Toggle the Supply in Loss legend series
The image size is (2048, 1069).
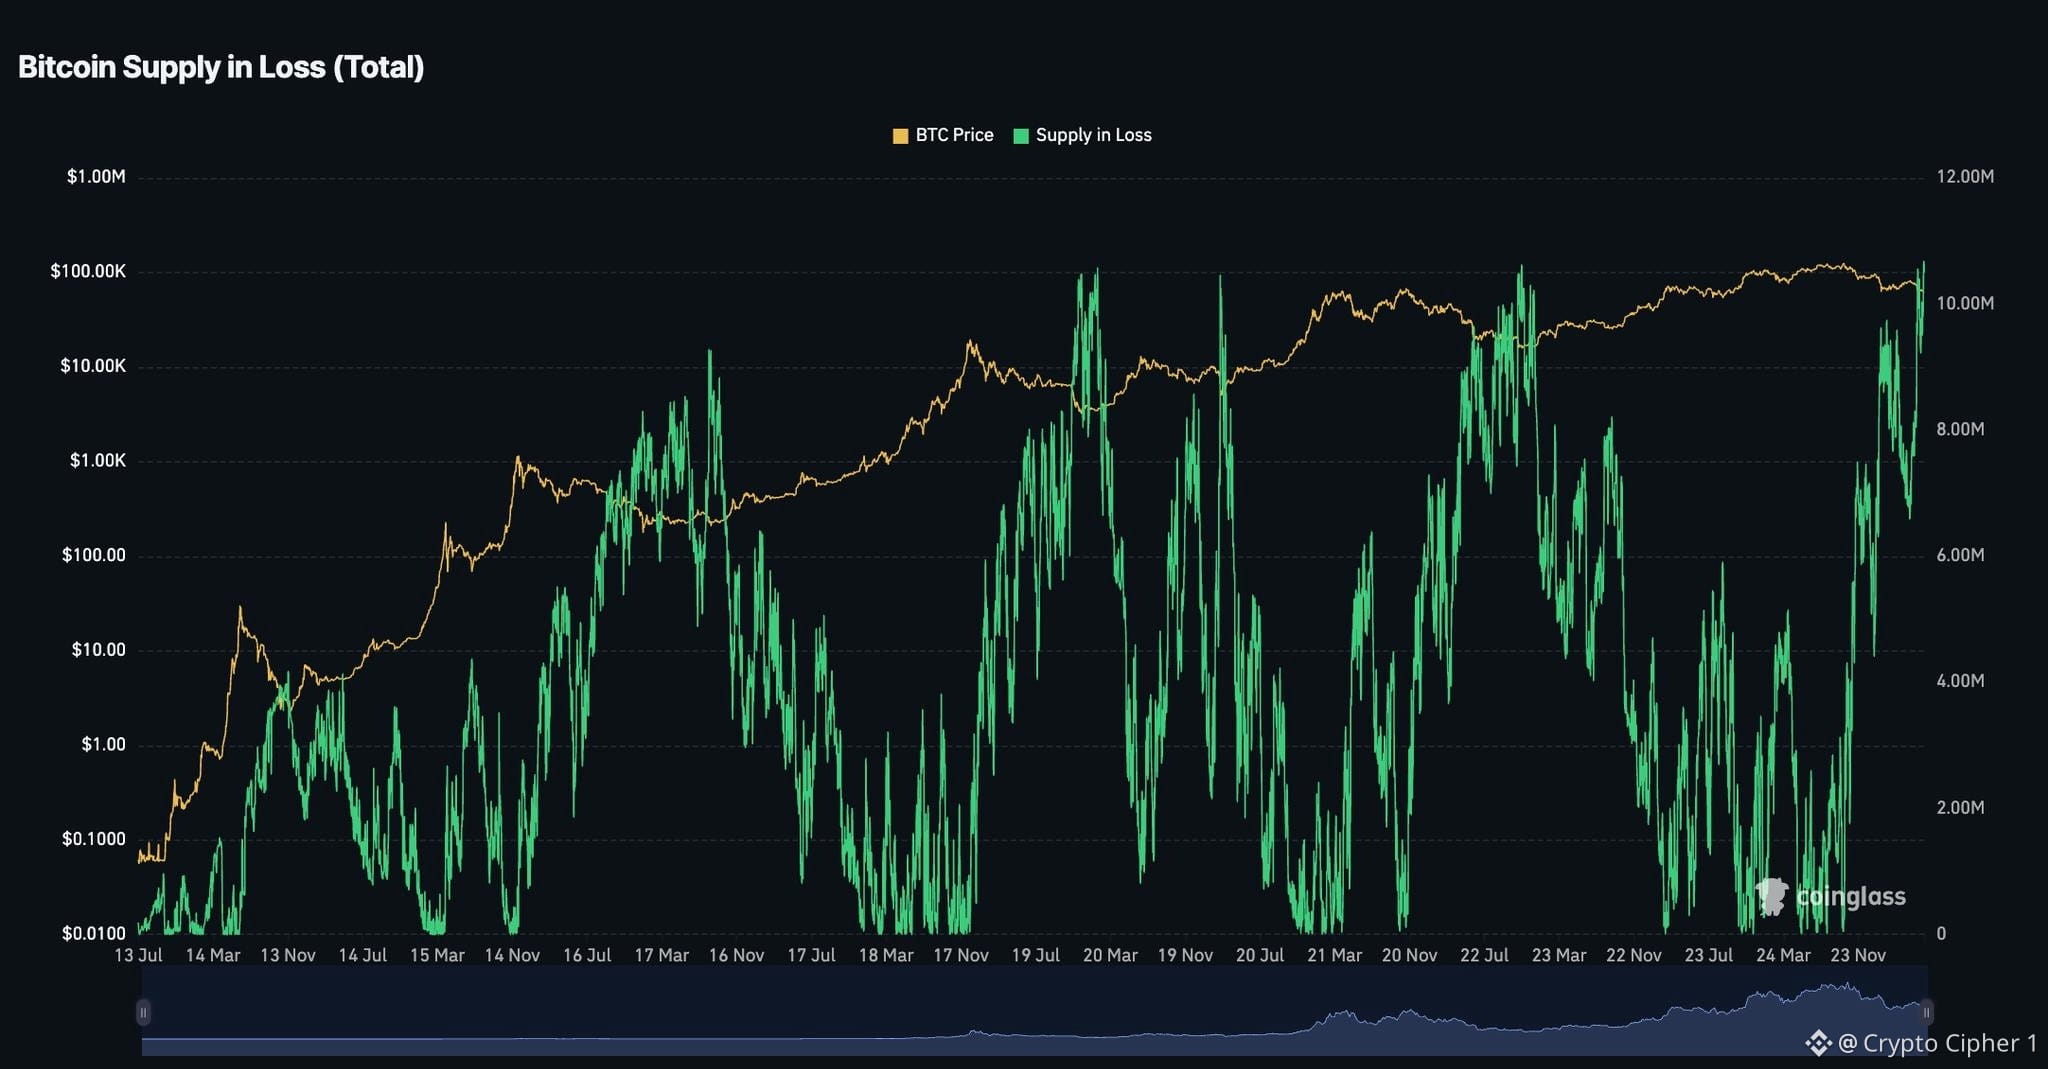pos(1082,135)
